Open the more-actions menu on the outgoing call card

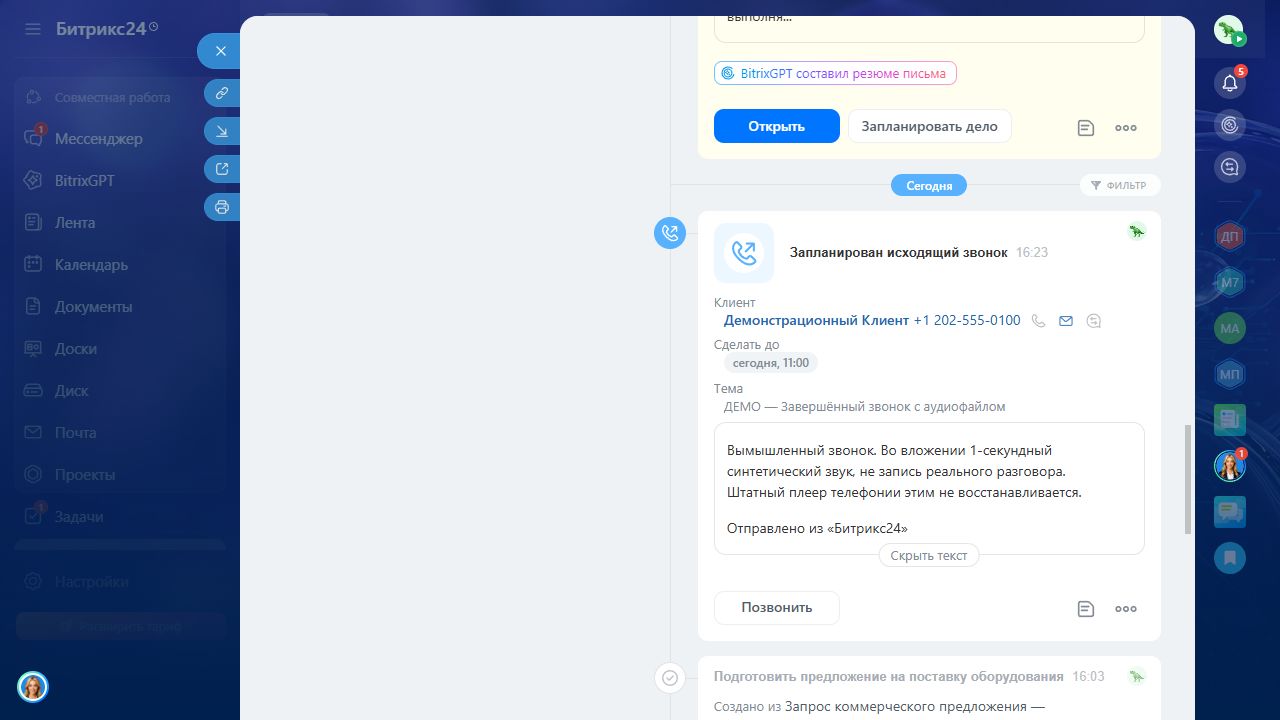(1126, 608)
